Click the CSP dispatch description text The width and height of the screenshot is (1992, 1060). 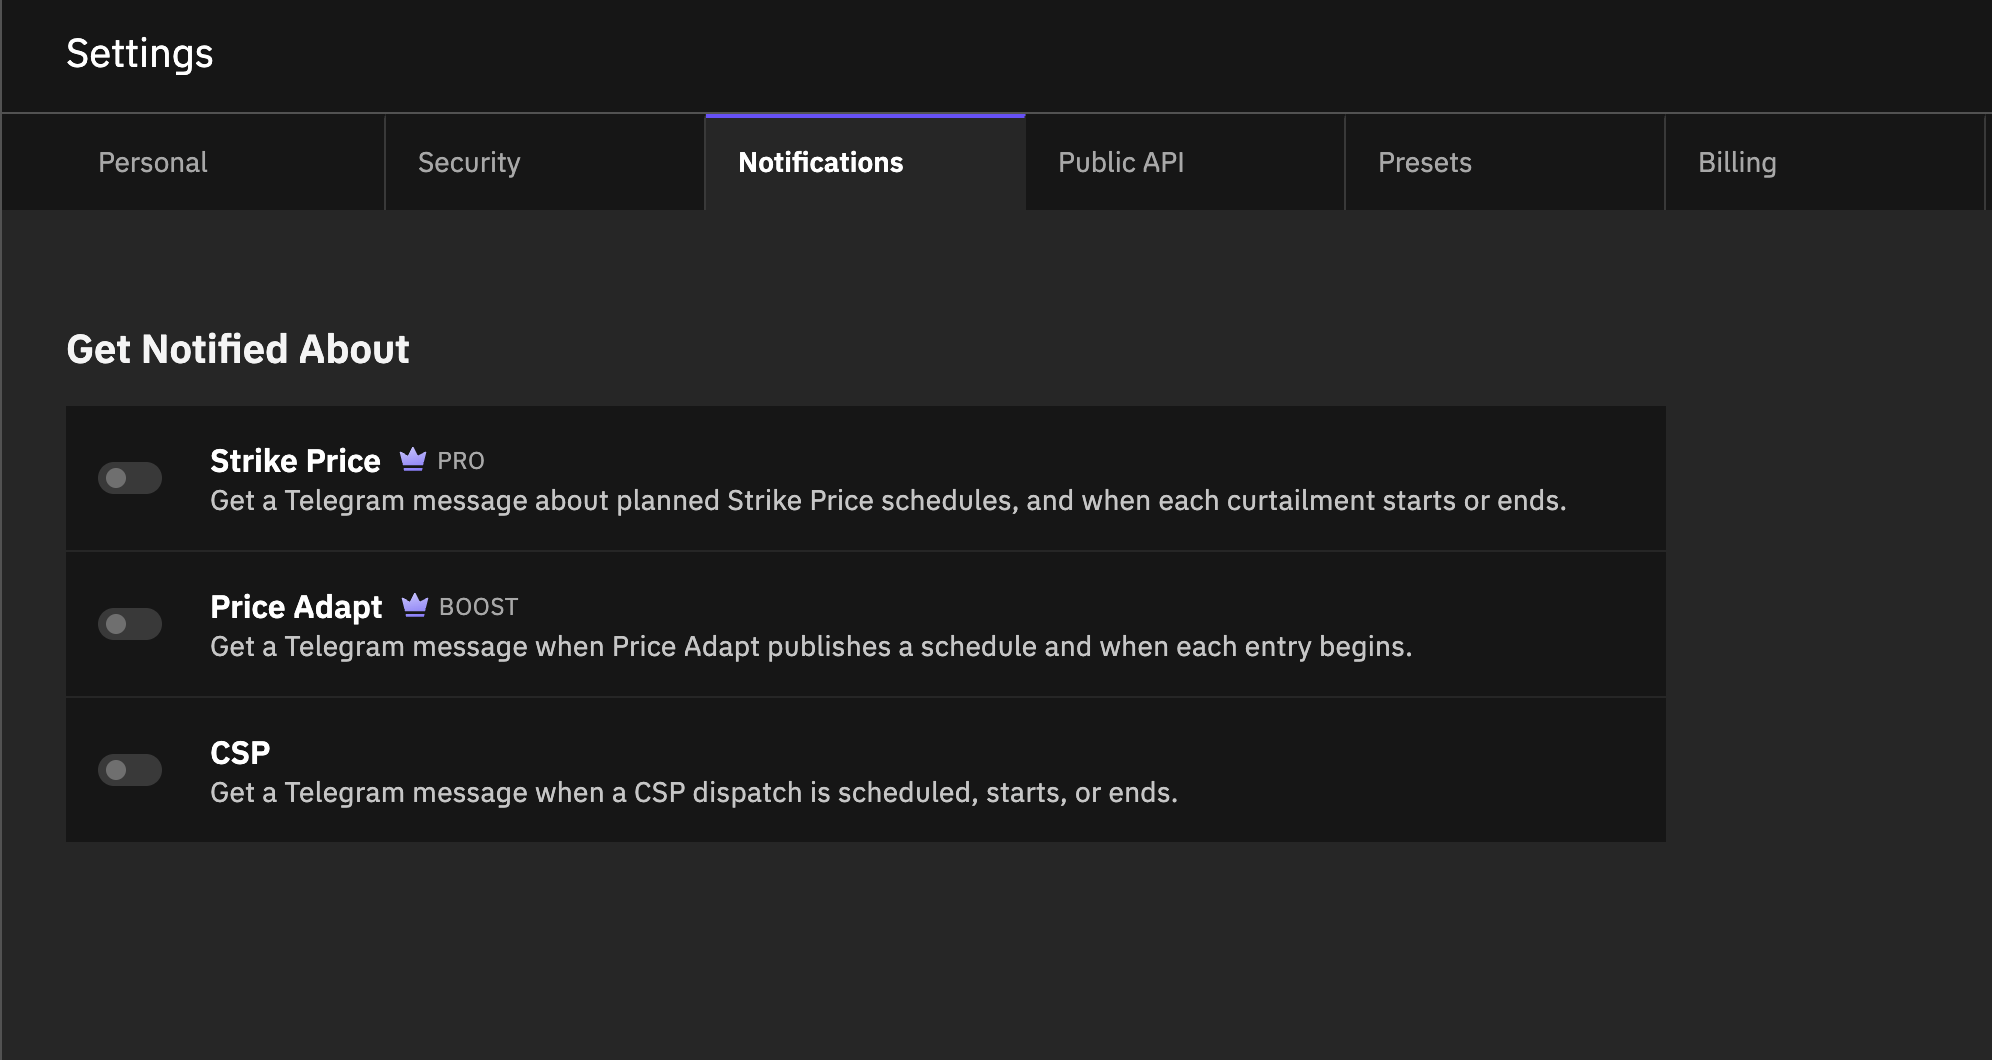[x=694, y=792]
